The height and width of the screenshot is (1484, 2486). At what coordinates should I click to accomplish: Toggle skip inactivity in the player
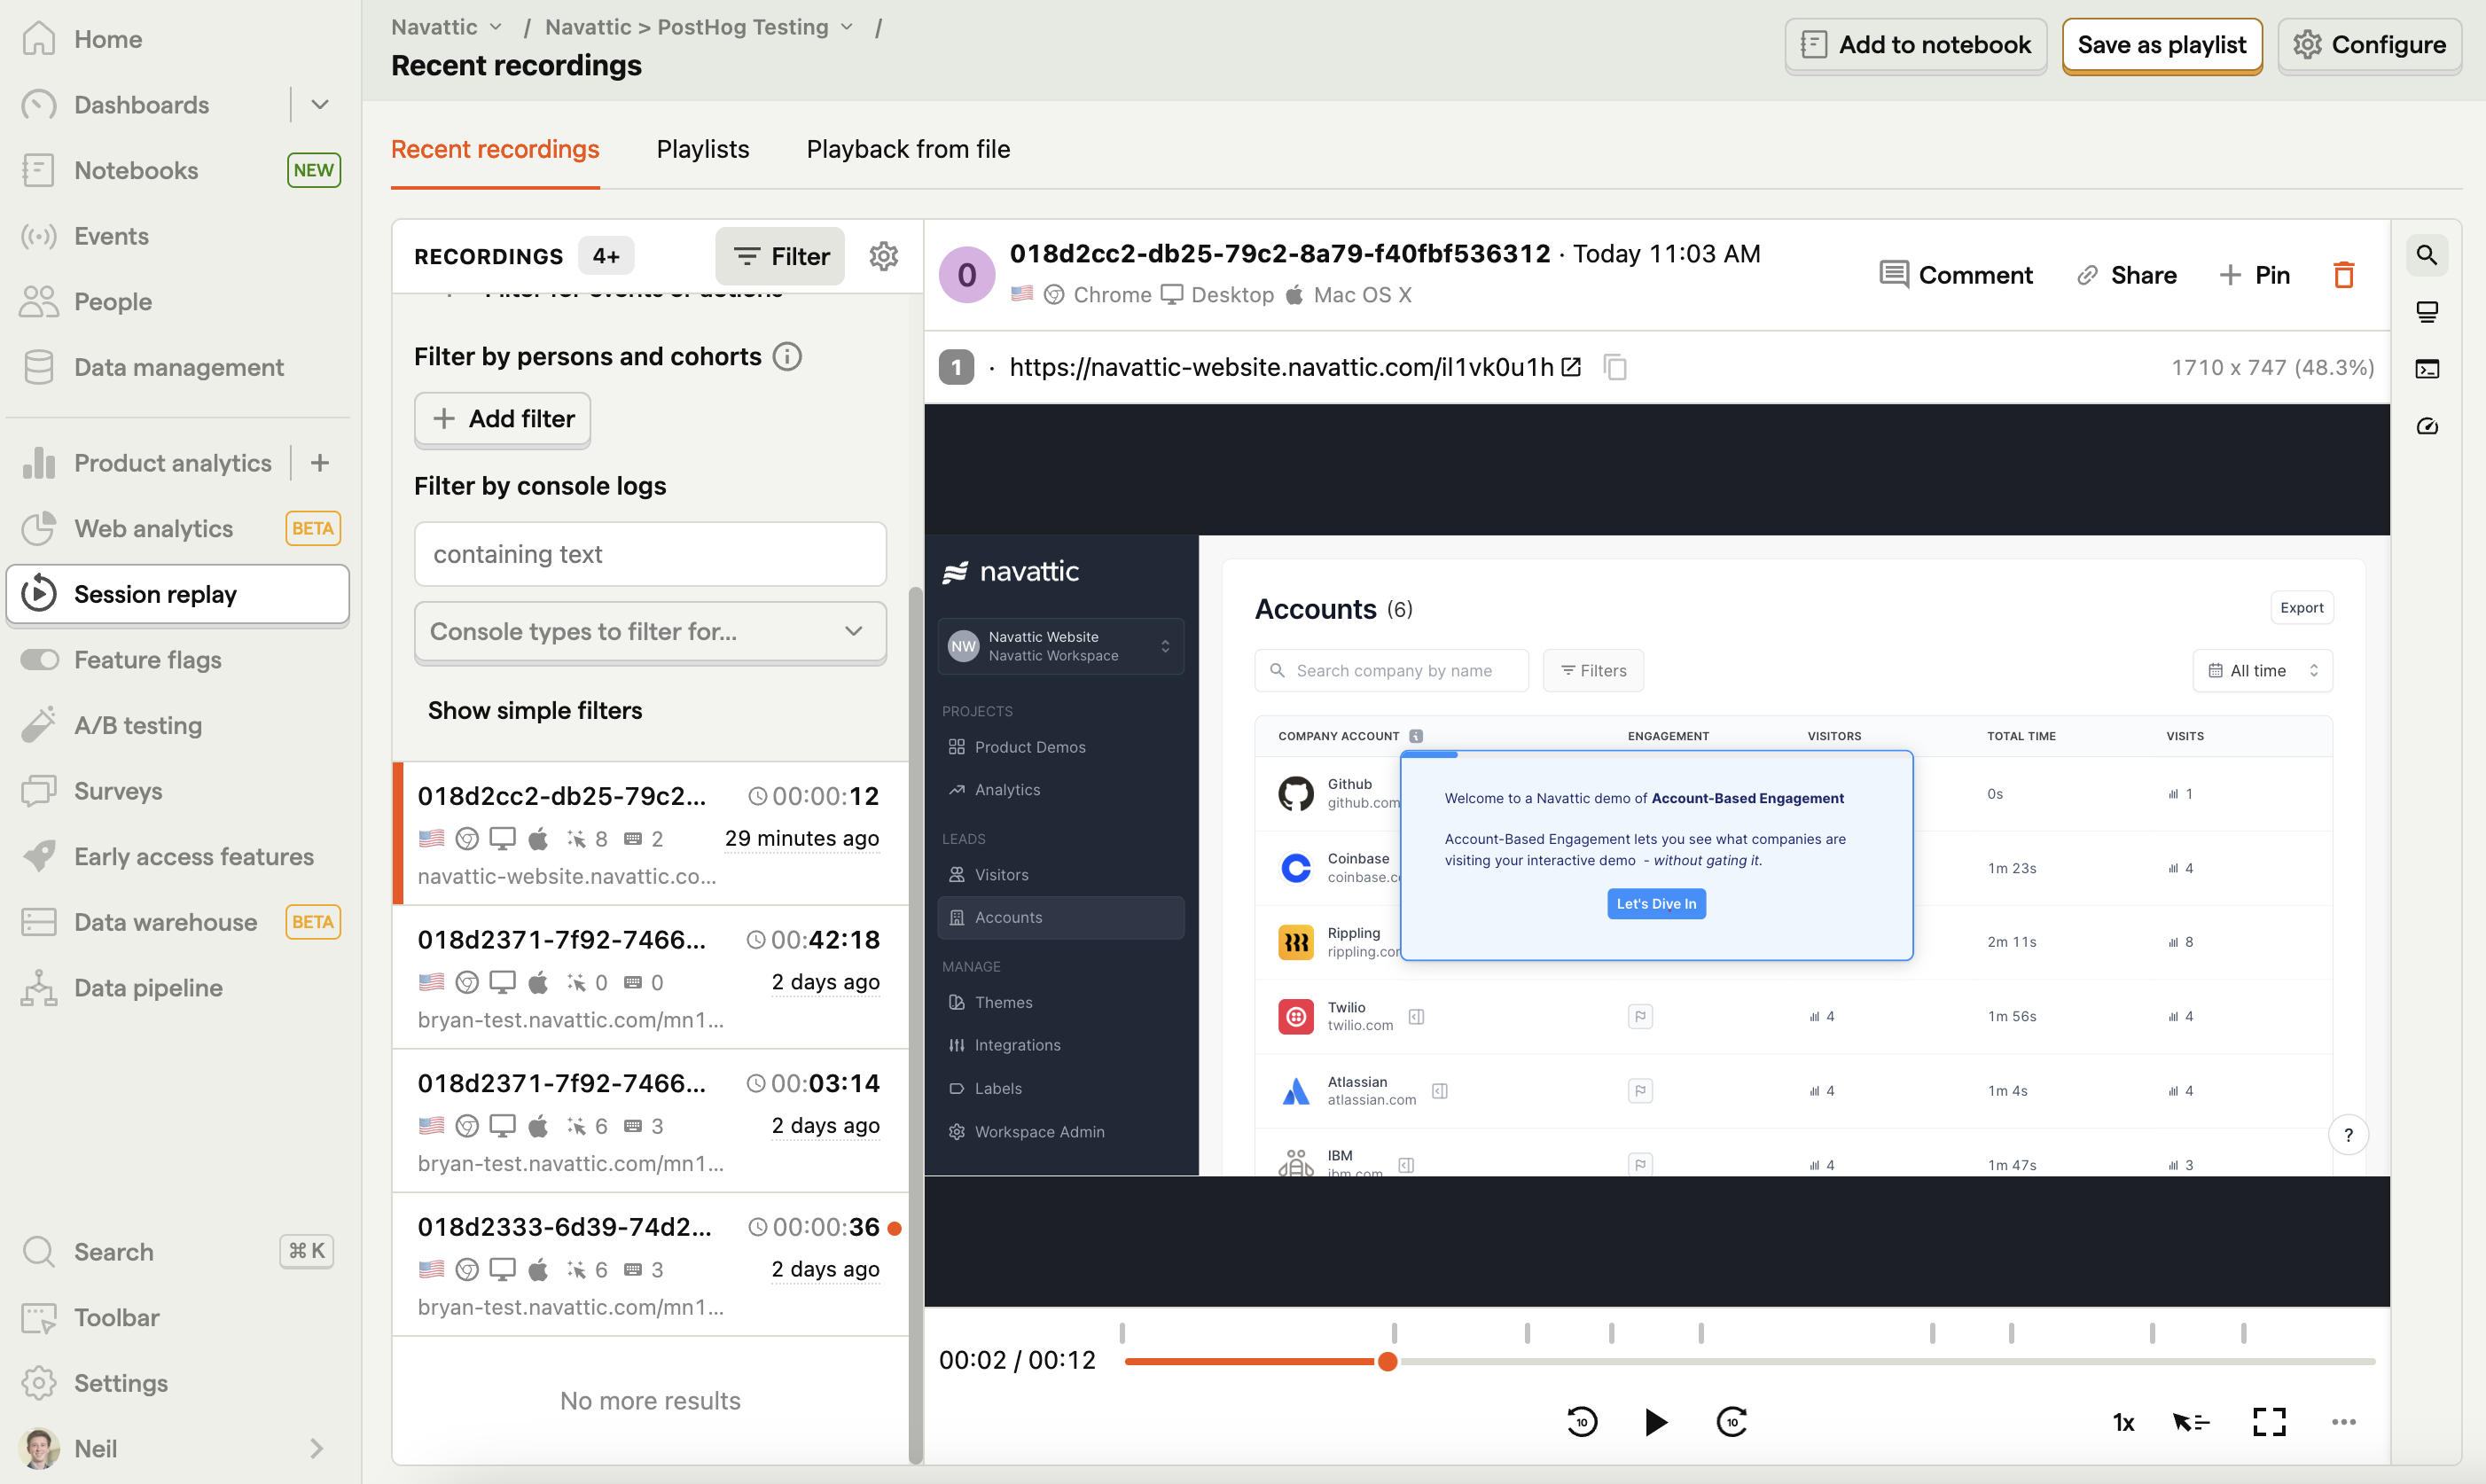click(2191, 1421)
